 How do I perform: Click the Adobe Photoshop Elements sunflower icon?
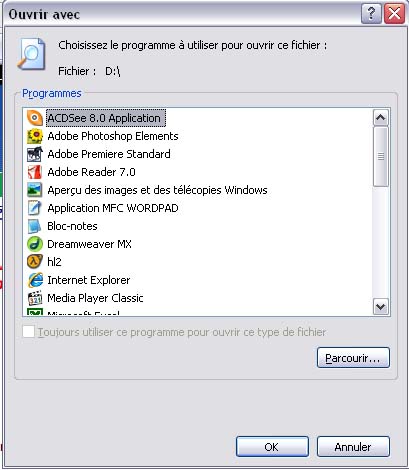[x=35, y=136]
